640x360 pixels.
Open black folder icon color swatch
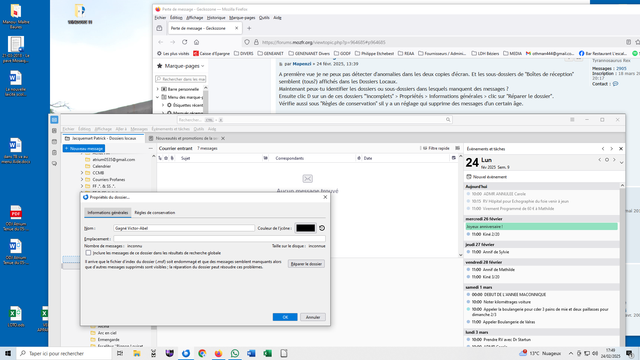pos(305,228)
